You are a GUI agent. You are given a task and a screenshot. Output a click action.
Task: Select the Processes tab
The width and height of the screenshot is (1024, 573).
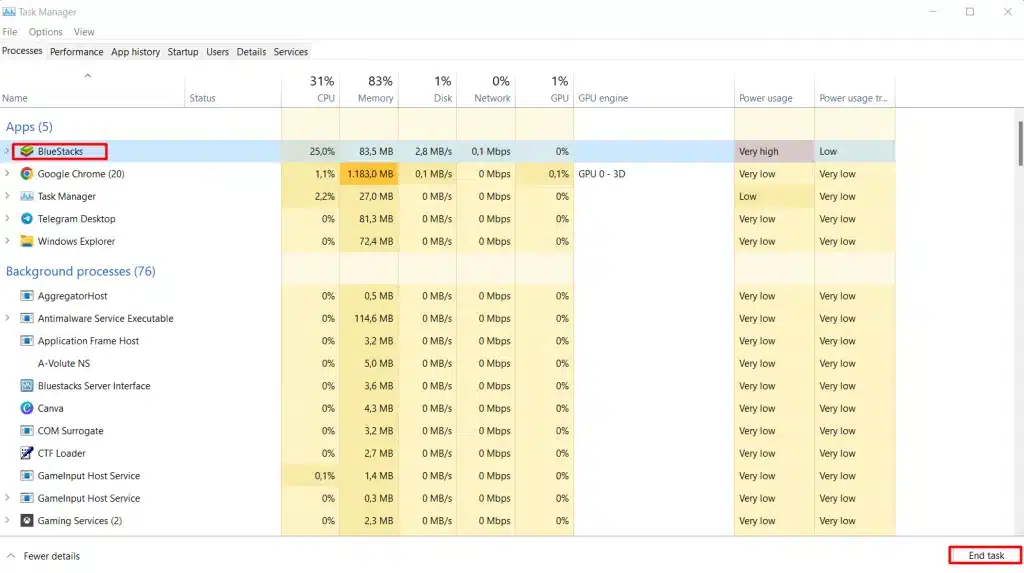point(22,51)
